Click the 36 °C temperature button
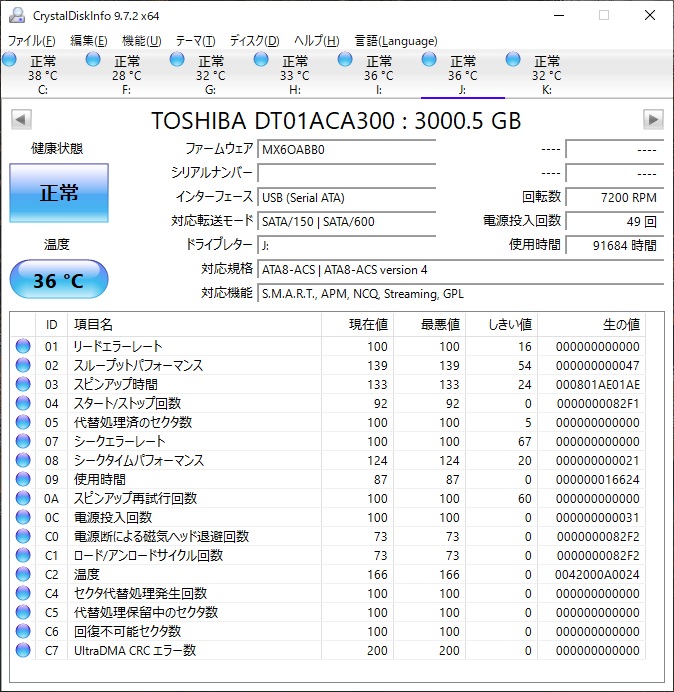Screen dimensions: 674x692 pos(59,281)
